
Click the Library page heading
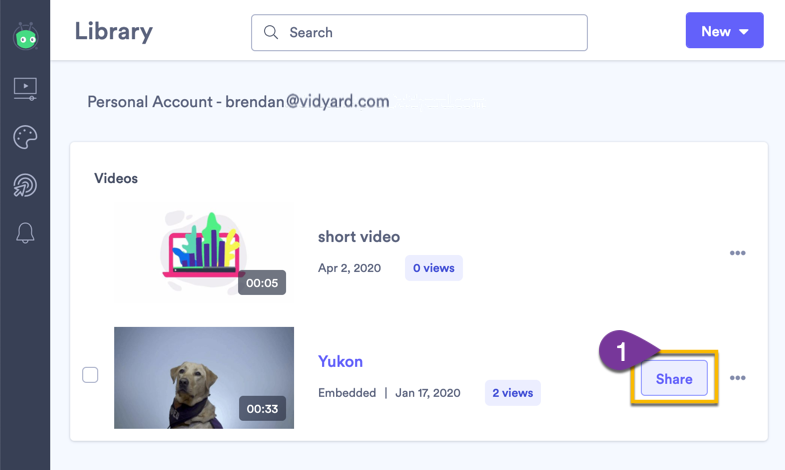113,31
